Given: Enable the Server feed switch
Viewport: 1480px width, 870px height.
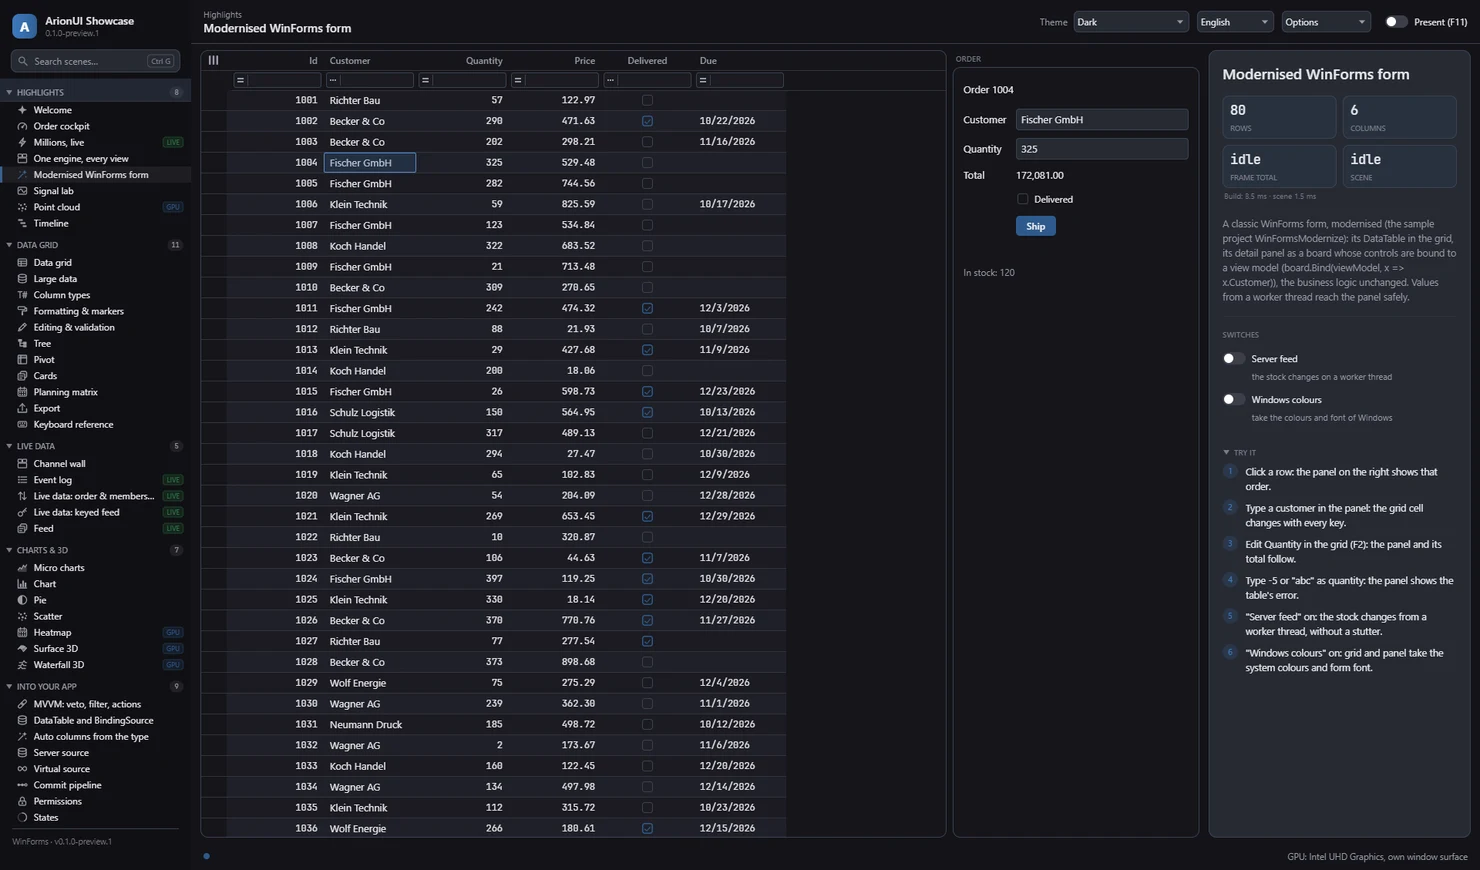Looking at the screenshot, I should coord(1234,358).
